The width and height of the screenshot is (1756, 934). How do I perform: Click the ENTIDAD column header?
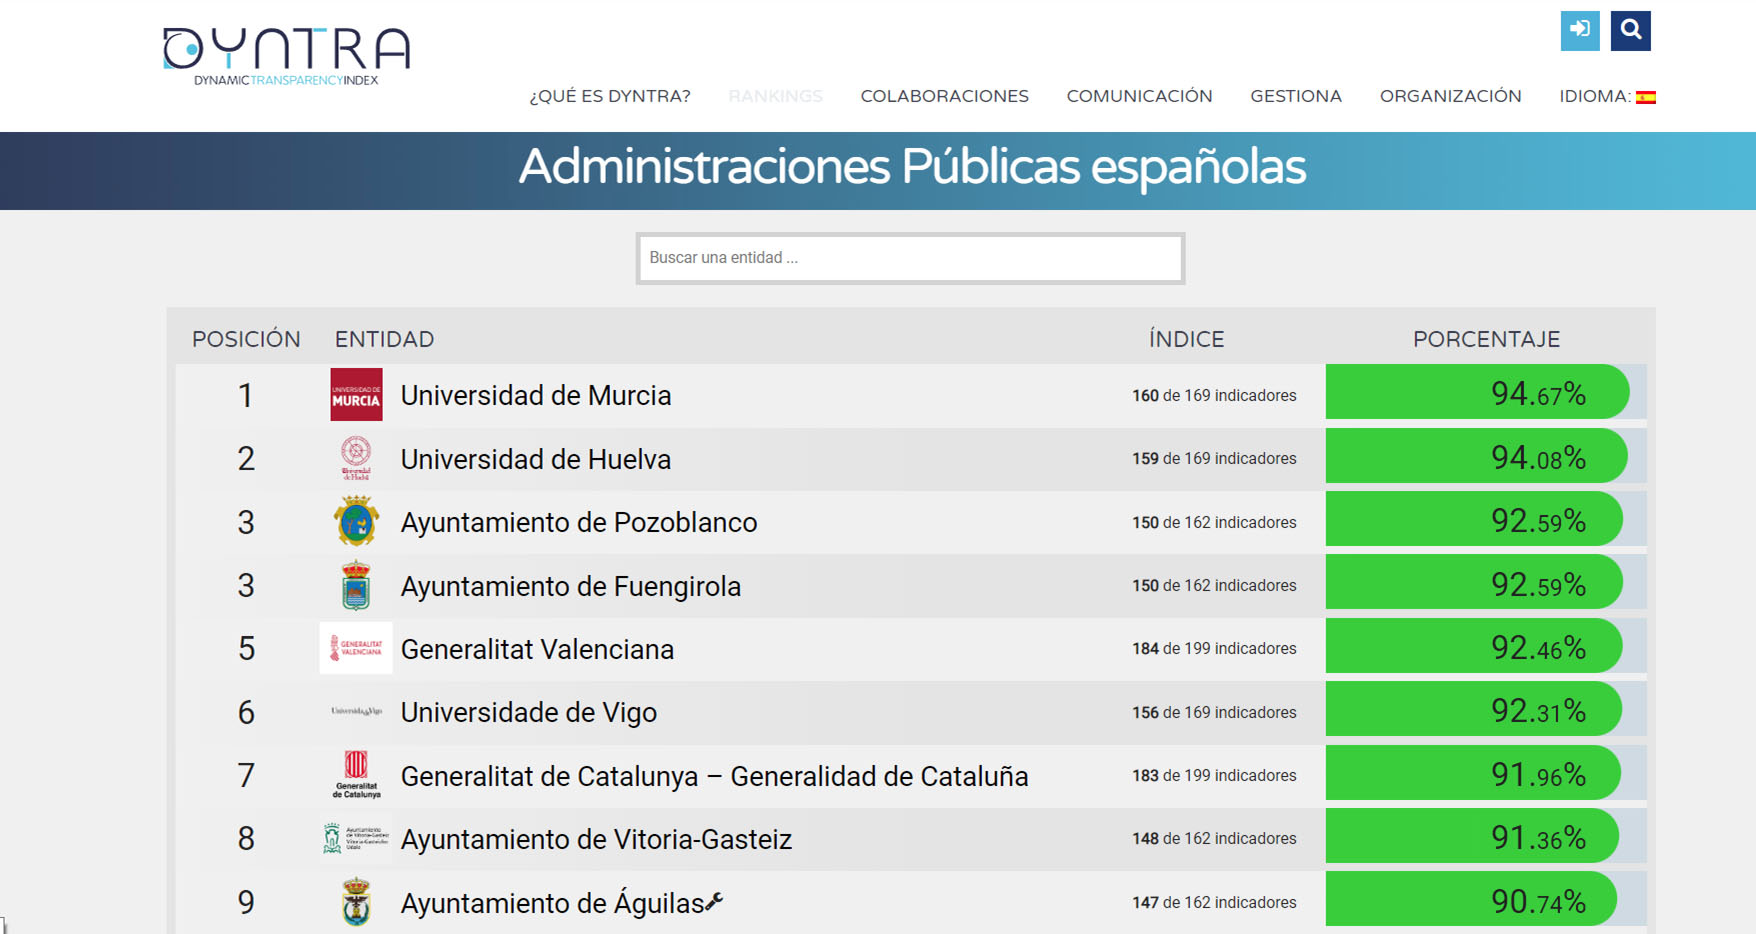(x=384, y=339)
